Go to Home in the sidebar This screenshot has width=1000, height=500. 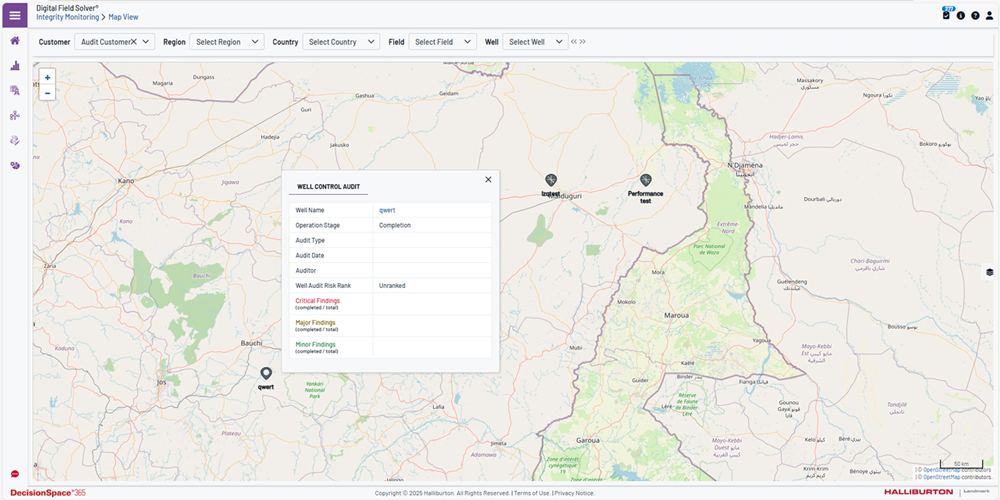pyautogui.click(x=15, y=41)
